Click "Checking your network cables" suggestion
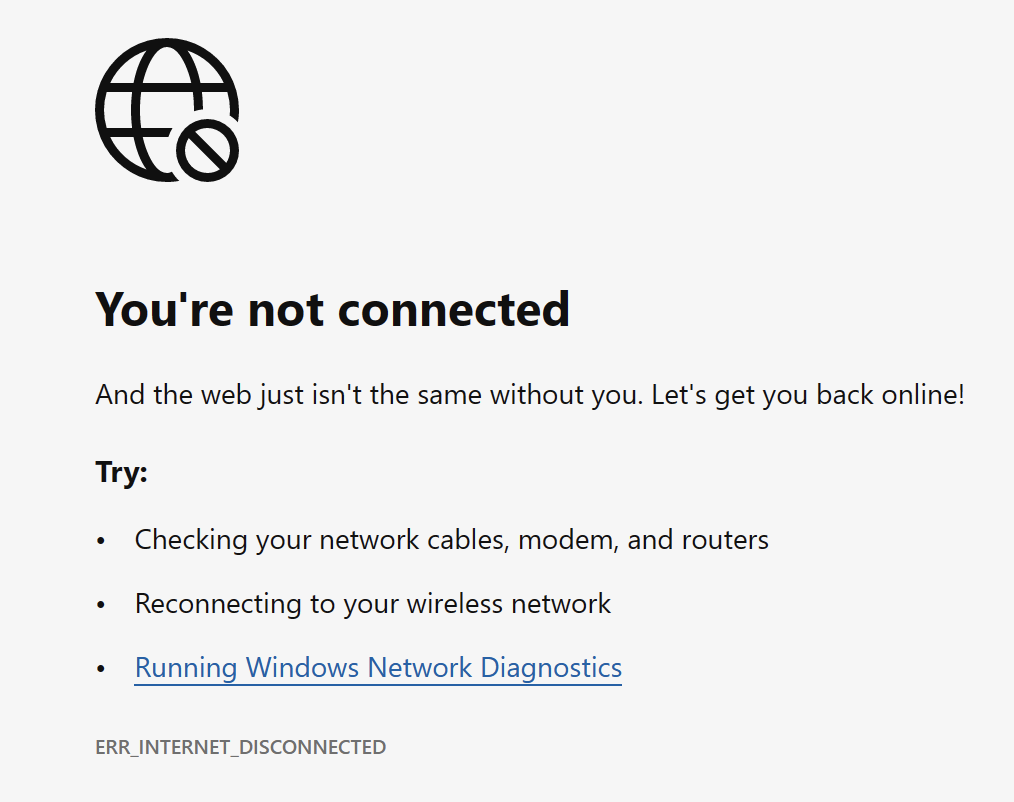This screenshot has height=802, width=1014. click(321, 540)
